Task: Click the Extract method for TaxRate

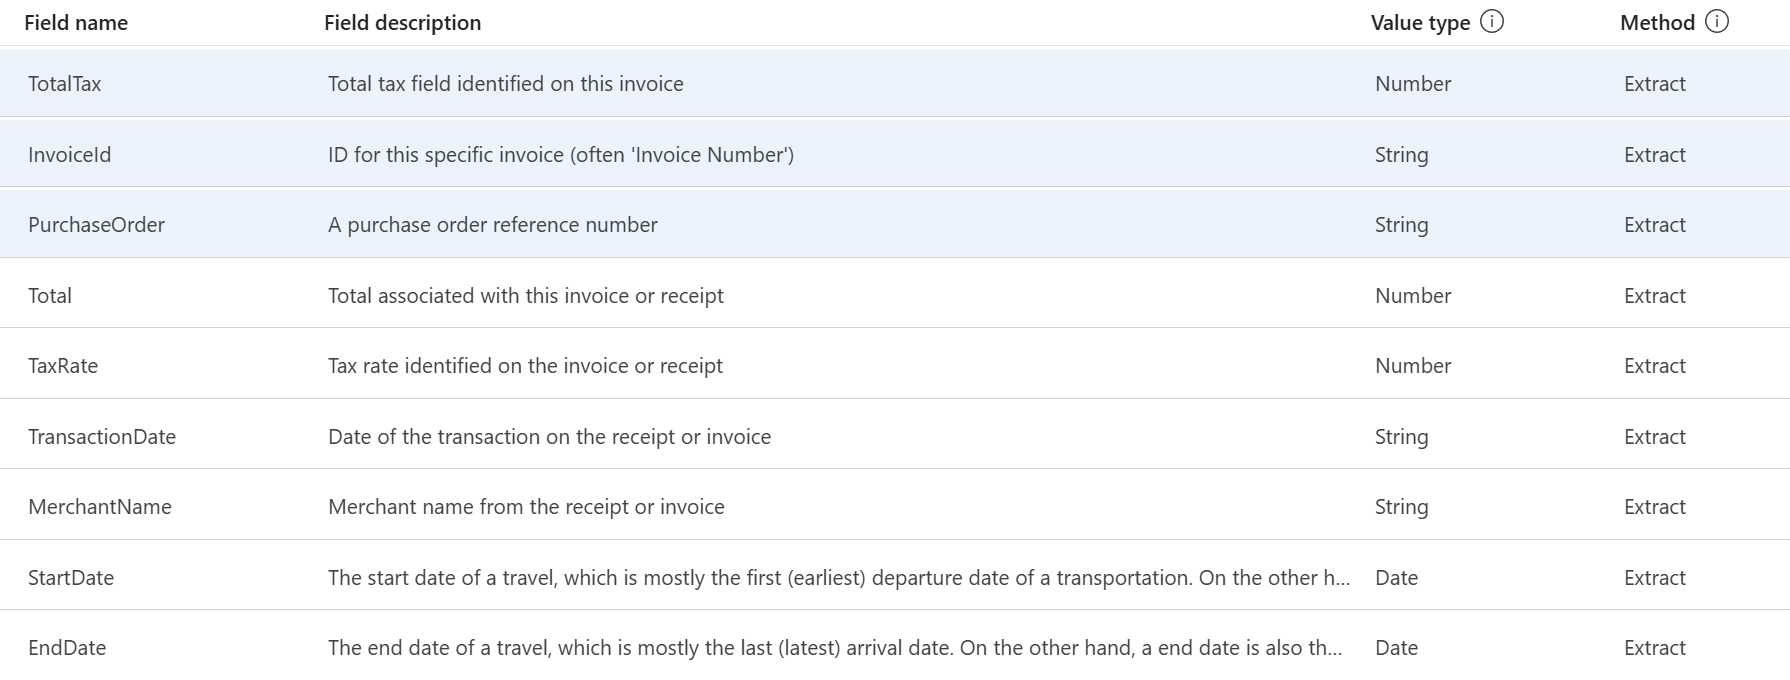Action: 1655,366
